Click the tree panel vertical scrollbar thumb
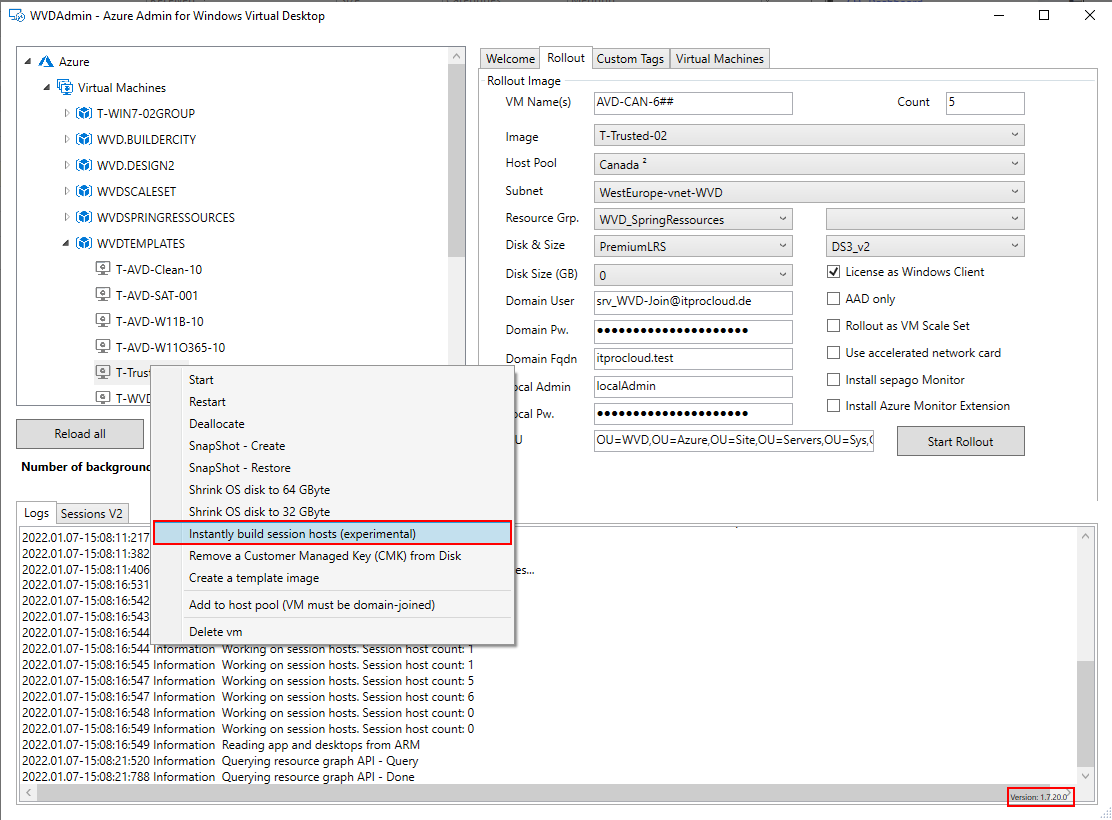1112x820 pixels. point(457,160)
